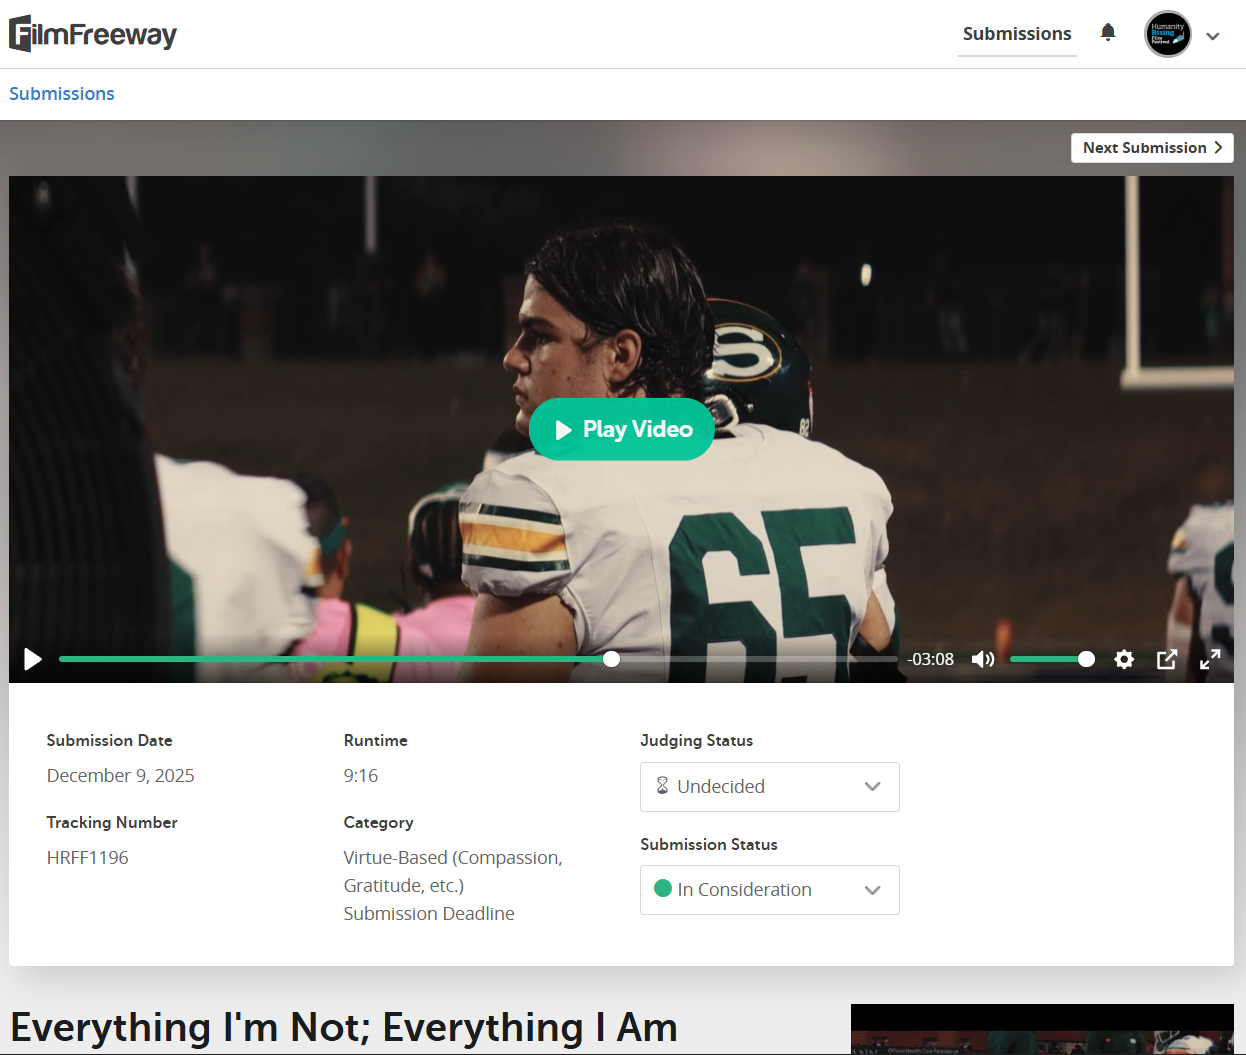Image resolution: width=1246 pixels, height=1055 pixels.
Task: Select the tracking number HRFF1196
Action: (x=88, y=858)
